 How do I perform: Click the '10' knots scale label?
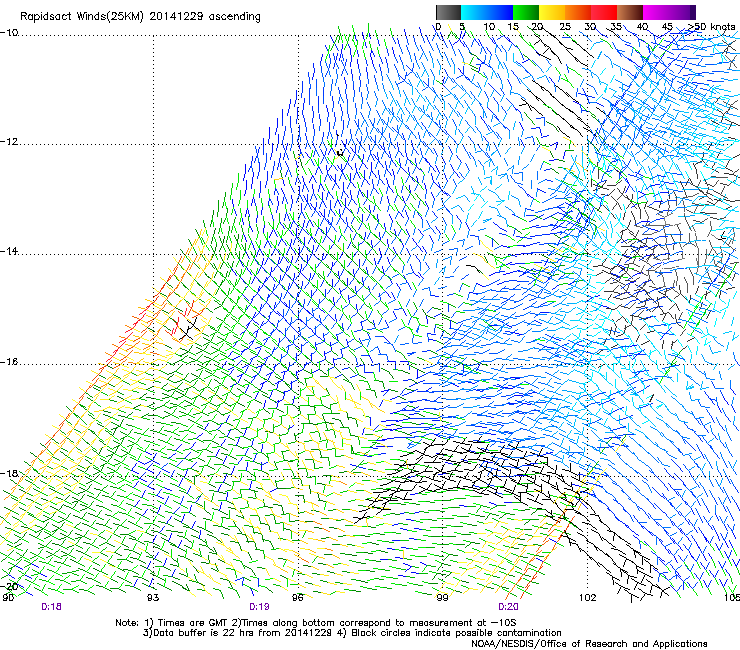[489, 26]
